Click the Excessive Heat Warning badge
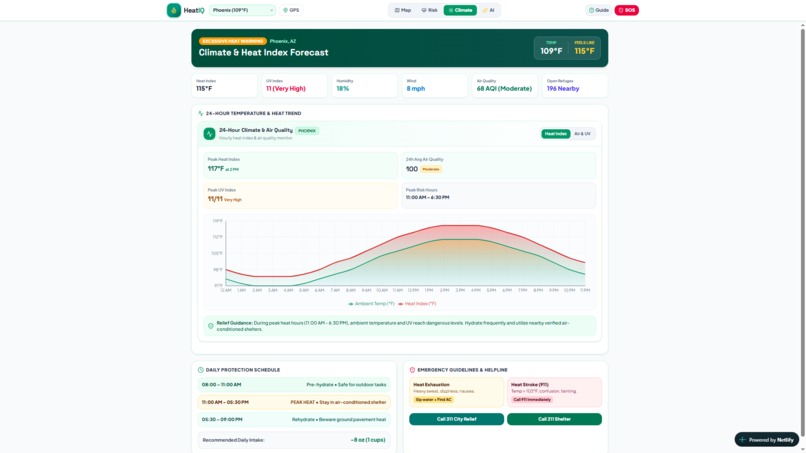The image size is (806, 453). [x=233, y=41]
